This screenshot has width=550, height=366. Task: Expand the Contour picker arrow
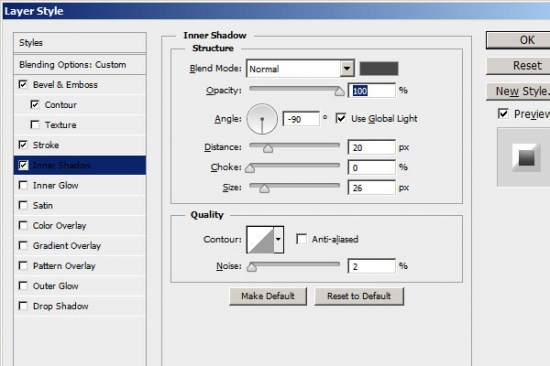pyautogui.click(x=278, y=240)
